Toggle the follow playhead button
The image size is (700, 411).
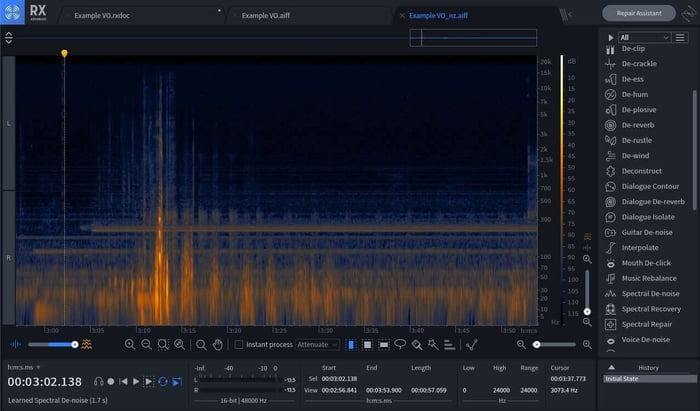177,382
